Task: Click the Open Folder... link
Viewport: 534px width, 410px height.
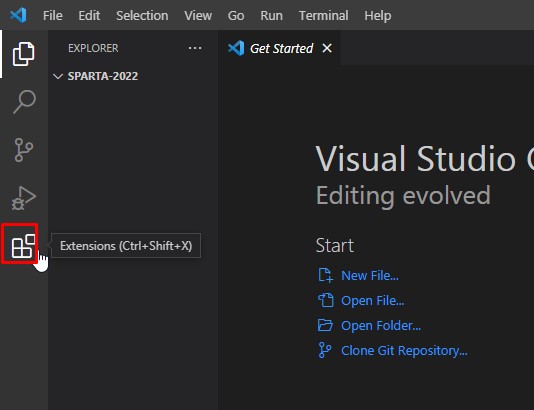Action: pyautogui.click(x=381, y=326)
